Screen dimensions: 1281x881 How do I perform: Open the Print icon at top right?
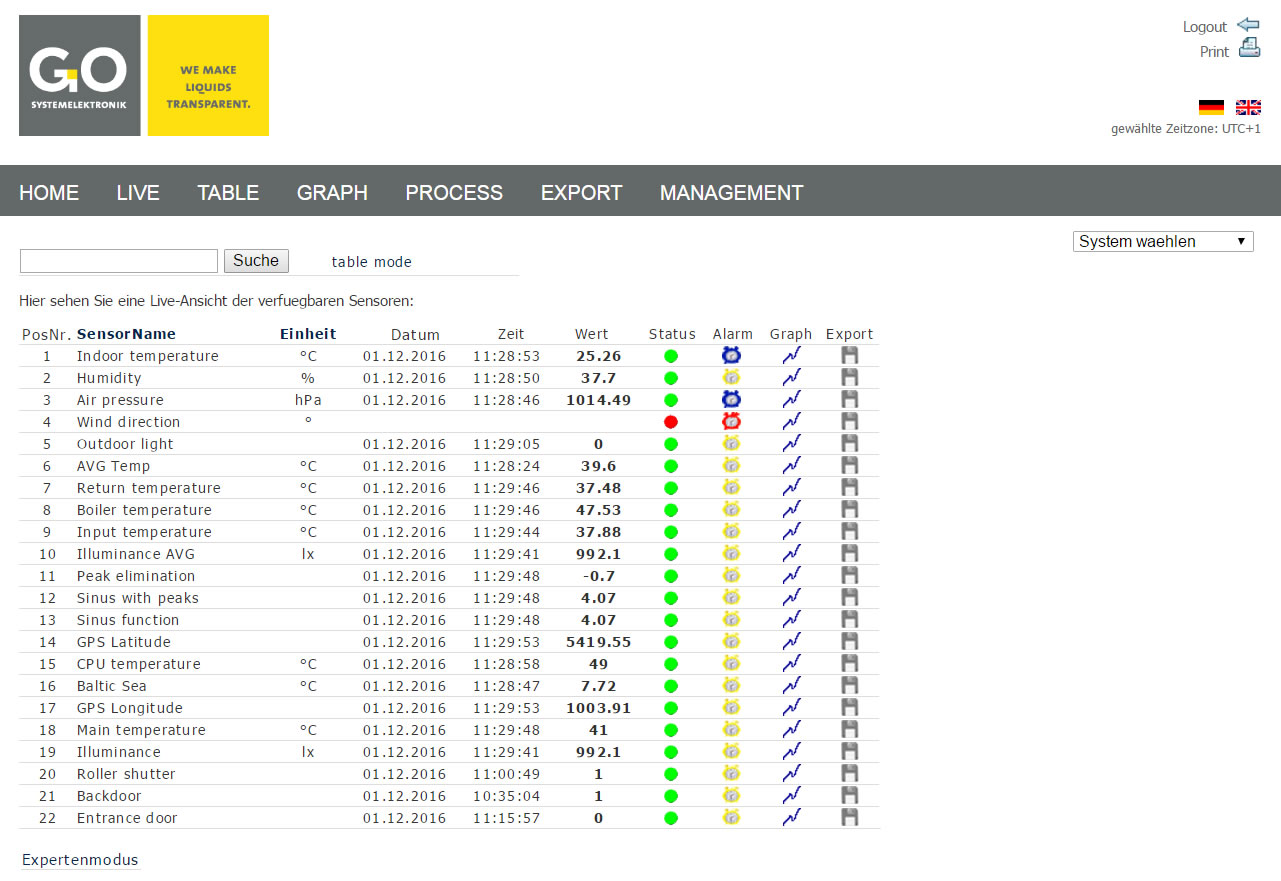(1248, 48)
